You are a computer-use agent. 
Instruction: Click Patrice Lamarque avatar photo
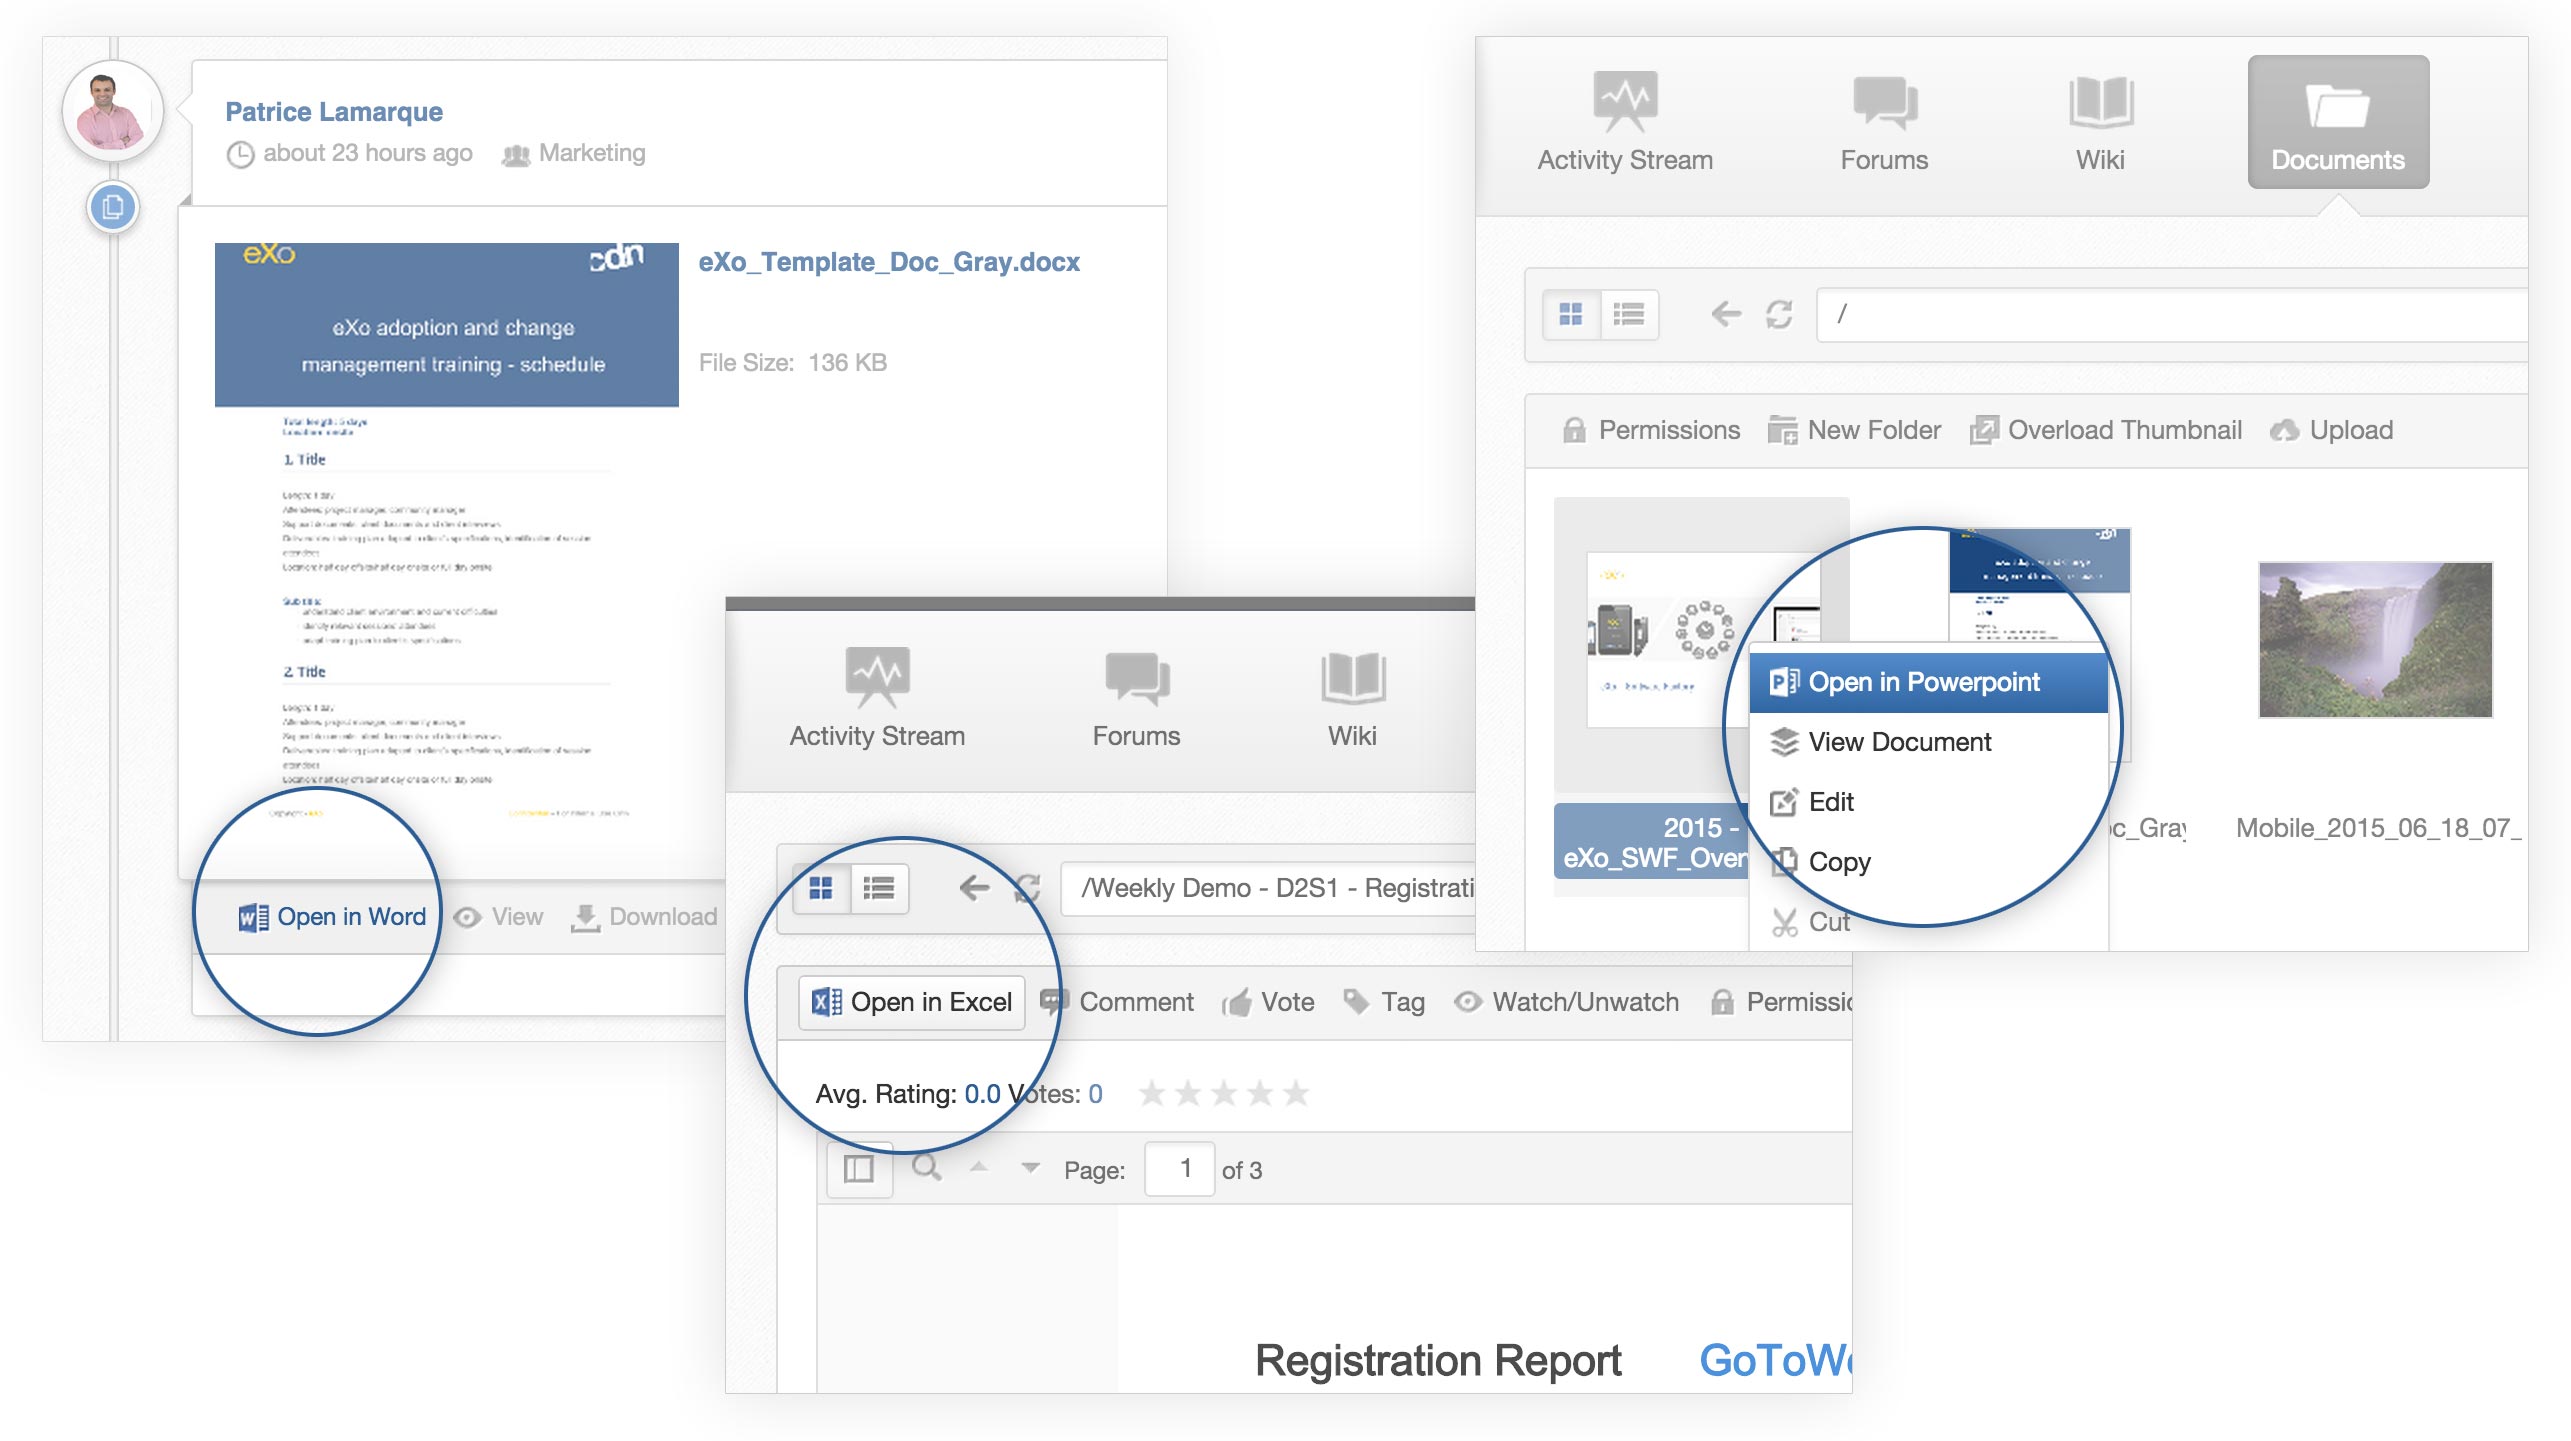tap(112, 111)
